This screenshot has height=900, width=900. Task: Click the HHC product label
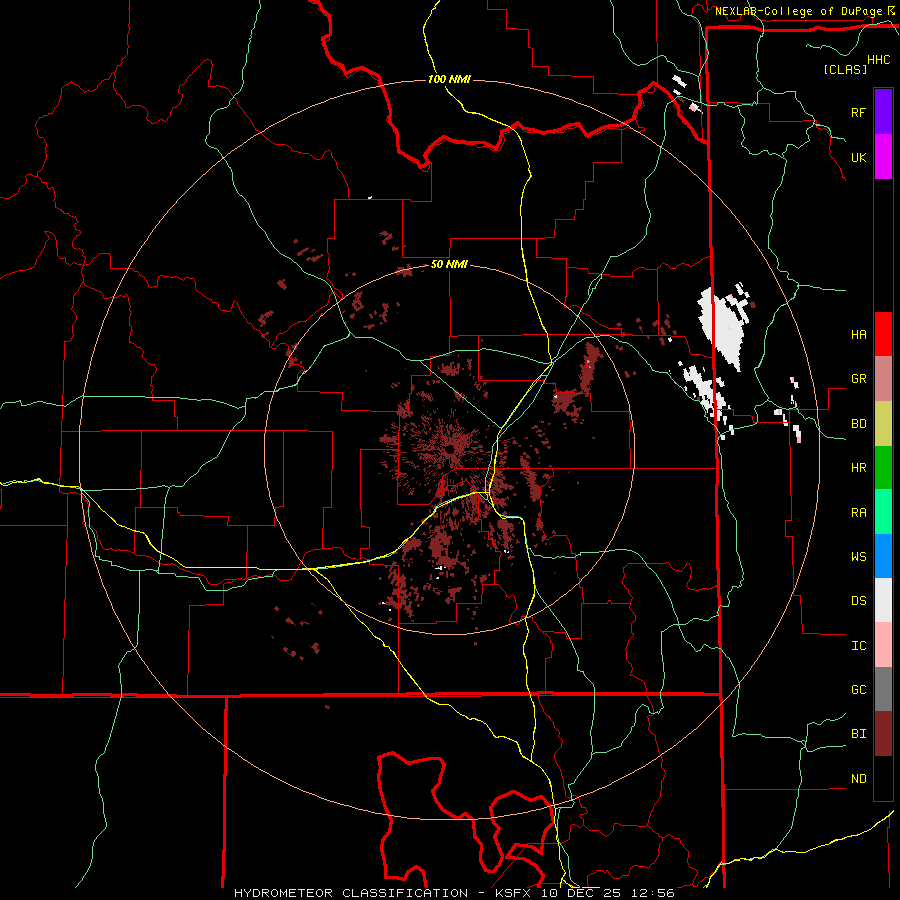tap(879, 60)
